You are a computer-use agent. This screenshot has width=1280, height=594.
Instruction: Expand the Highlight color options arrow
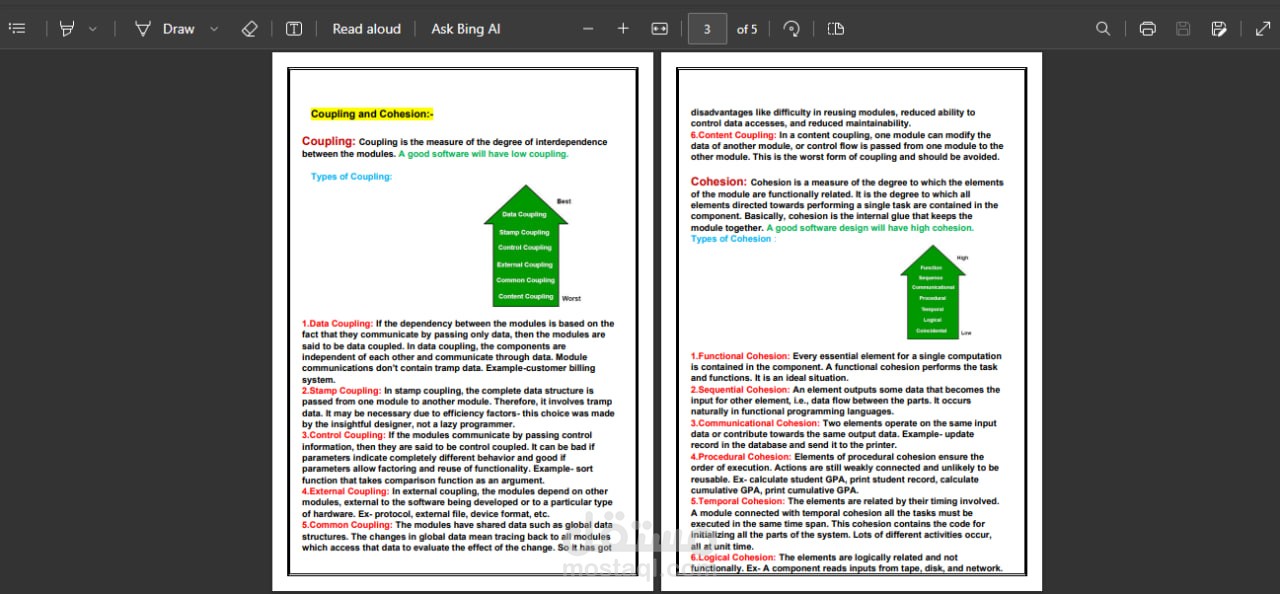coord(93,29)
